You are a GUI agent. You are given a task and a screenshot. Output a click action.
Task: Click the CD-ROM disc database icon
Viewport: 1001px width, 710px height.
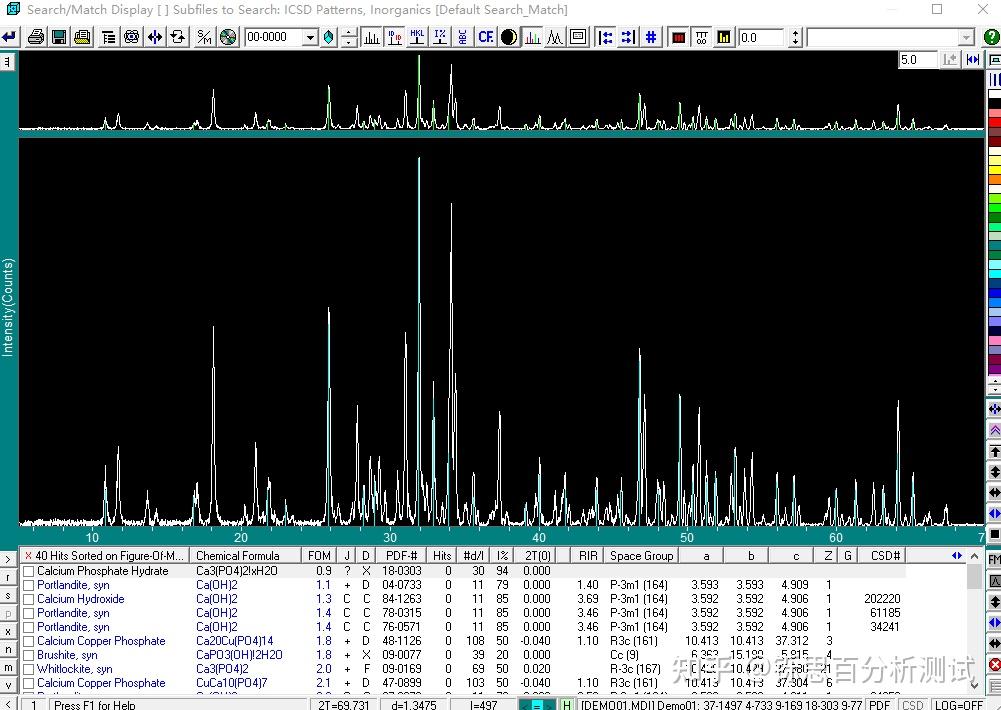228,37
